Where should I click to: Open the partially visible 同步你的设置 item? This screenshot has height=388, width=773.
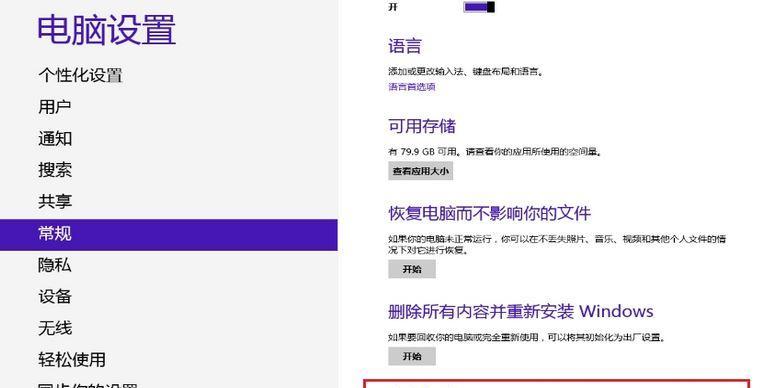88,385
